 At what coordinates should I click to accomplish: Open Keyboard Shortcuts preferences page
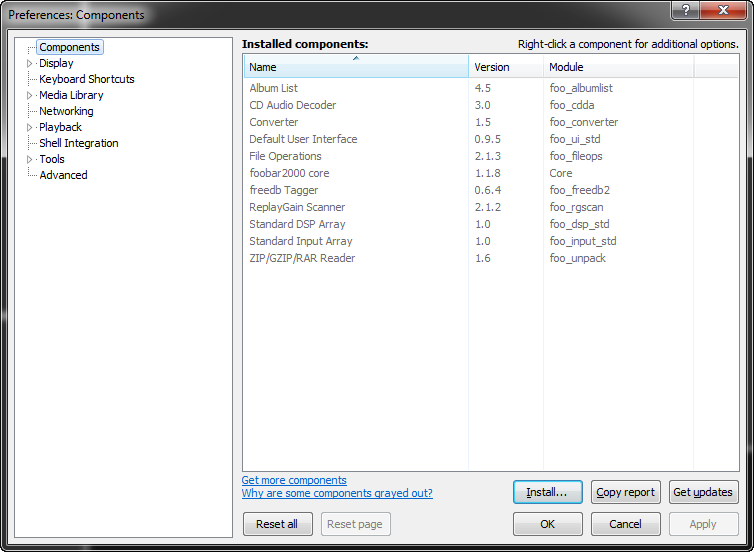click(x=87, y=79)
